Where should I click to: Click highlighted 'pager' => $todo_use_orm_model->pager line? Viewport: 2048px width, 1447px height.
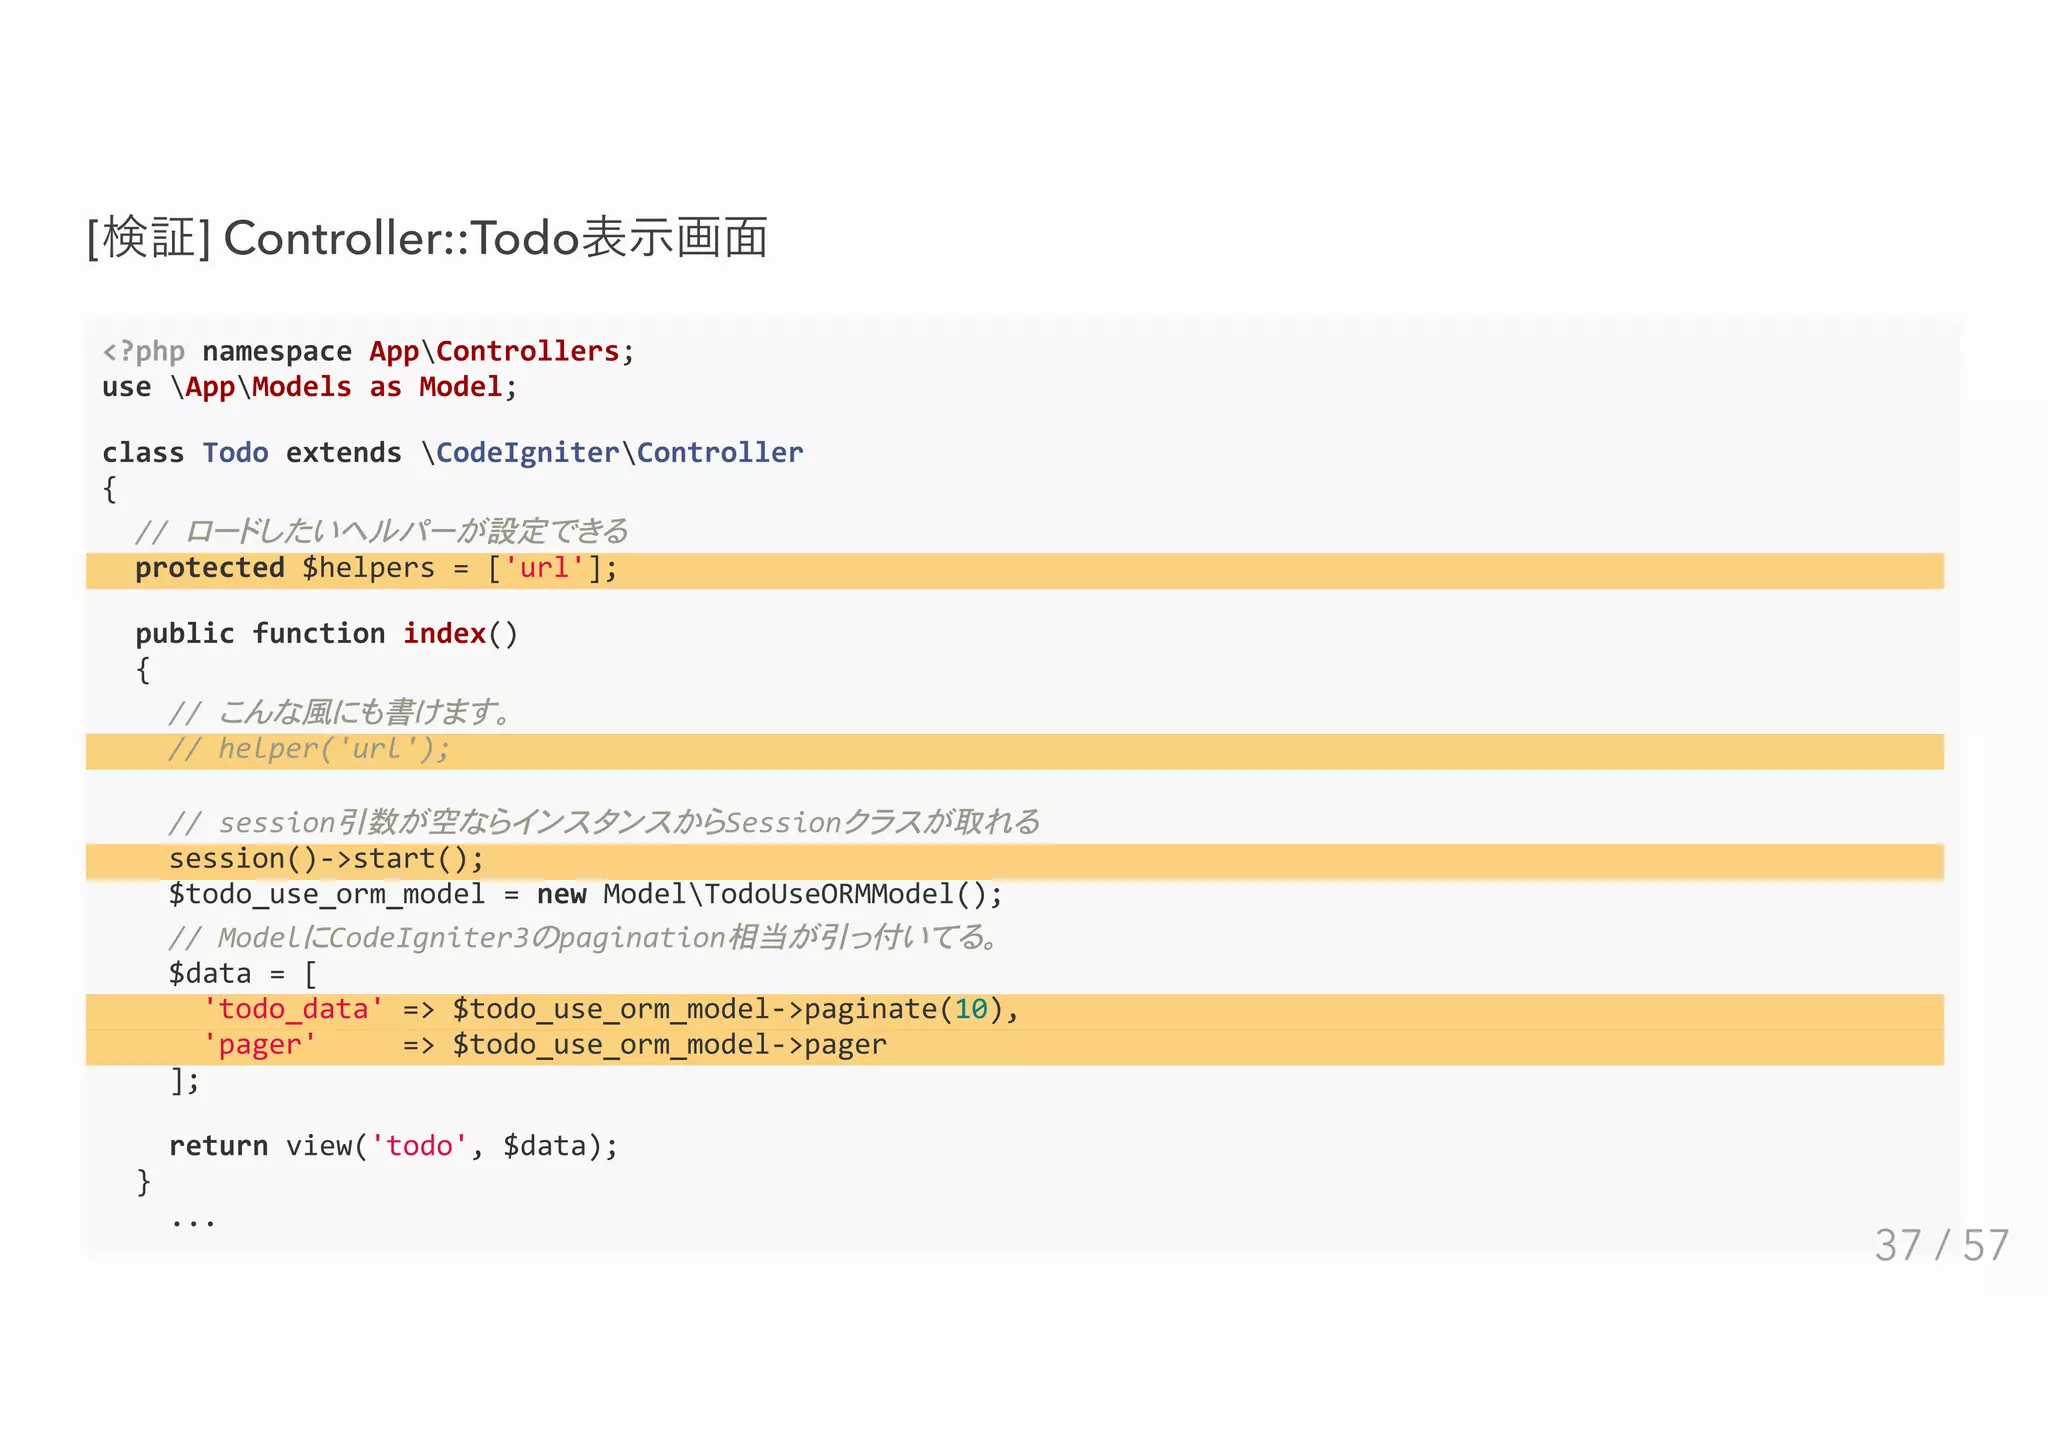(x=1015, y=1047)
